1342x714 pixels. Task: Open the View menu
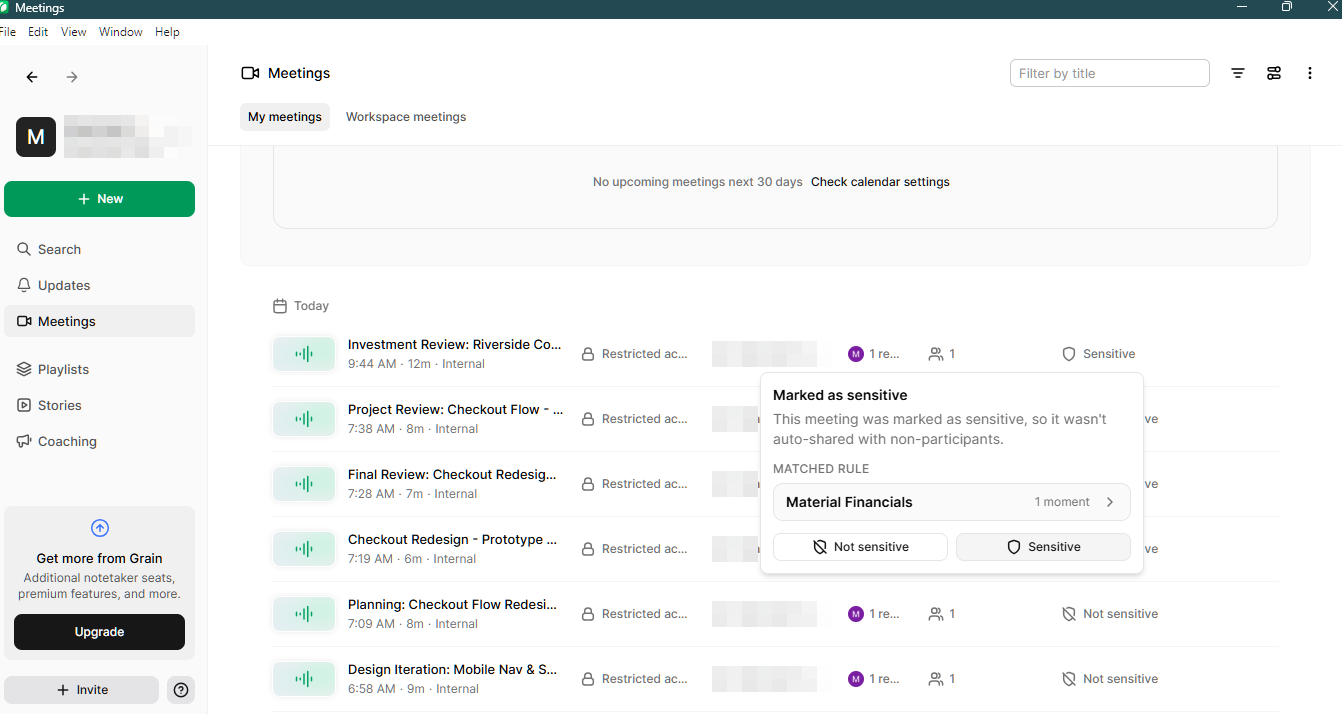tap(74, 32)
